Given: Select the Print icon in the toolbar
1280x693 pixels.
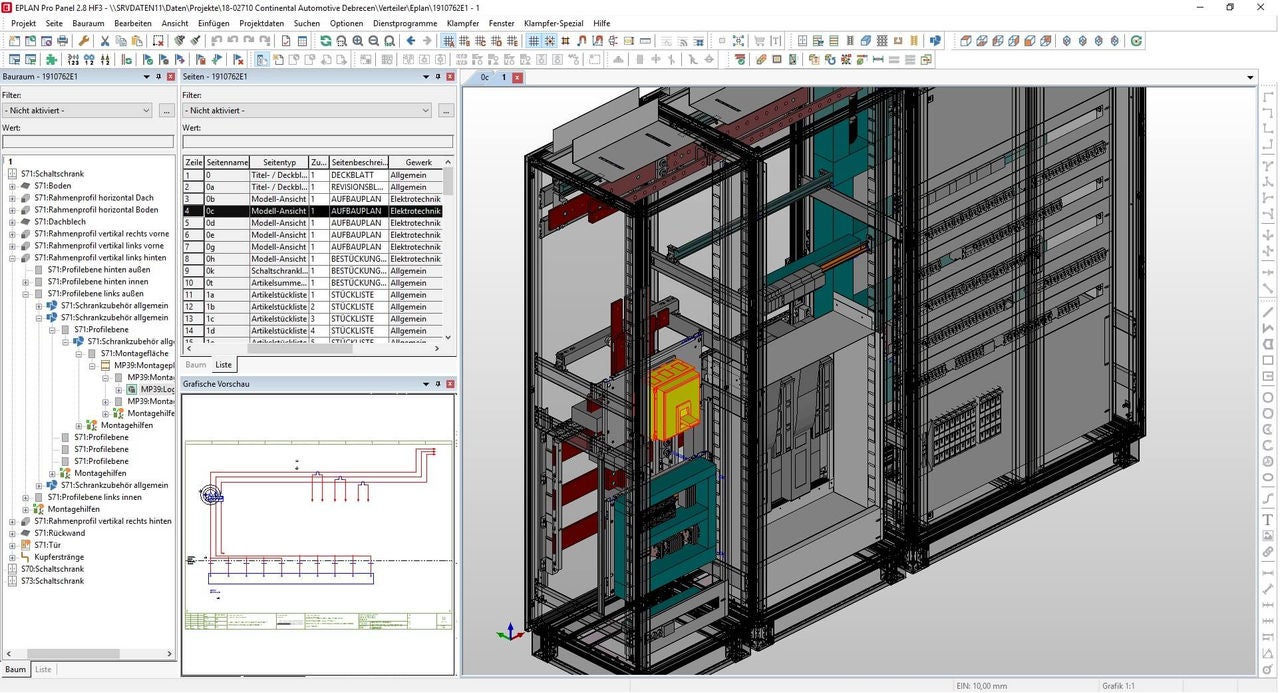Looking at the screenshot, I should coord(62,41).
